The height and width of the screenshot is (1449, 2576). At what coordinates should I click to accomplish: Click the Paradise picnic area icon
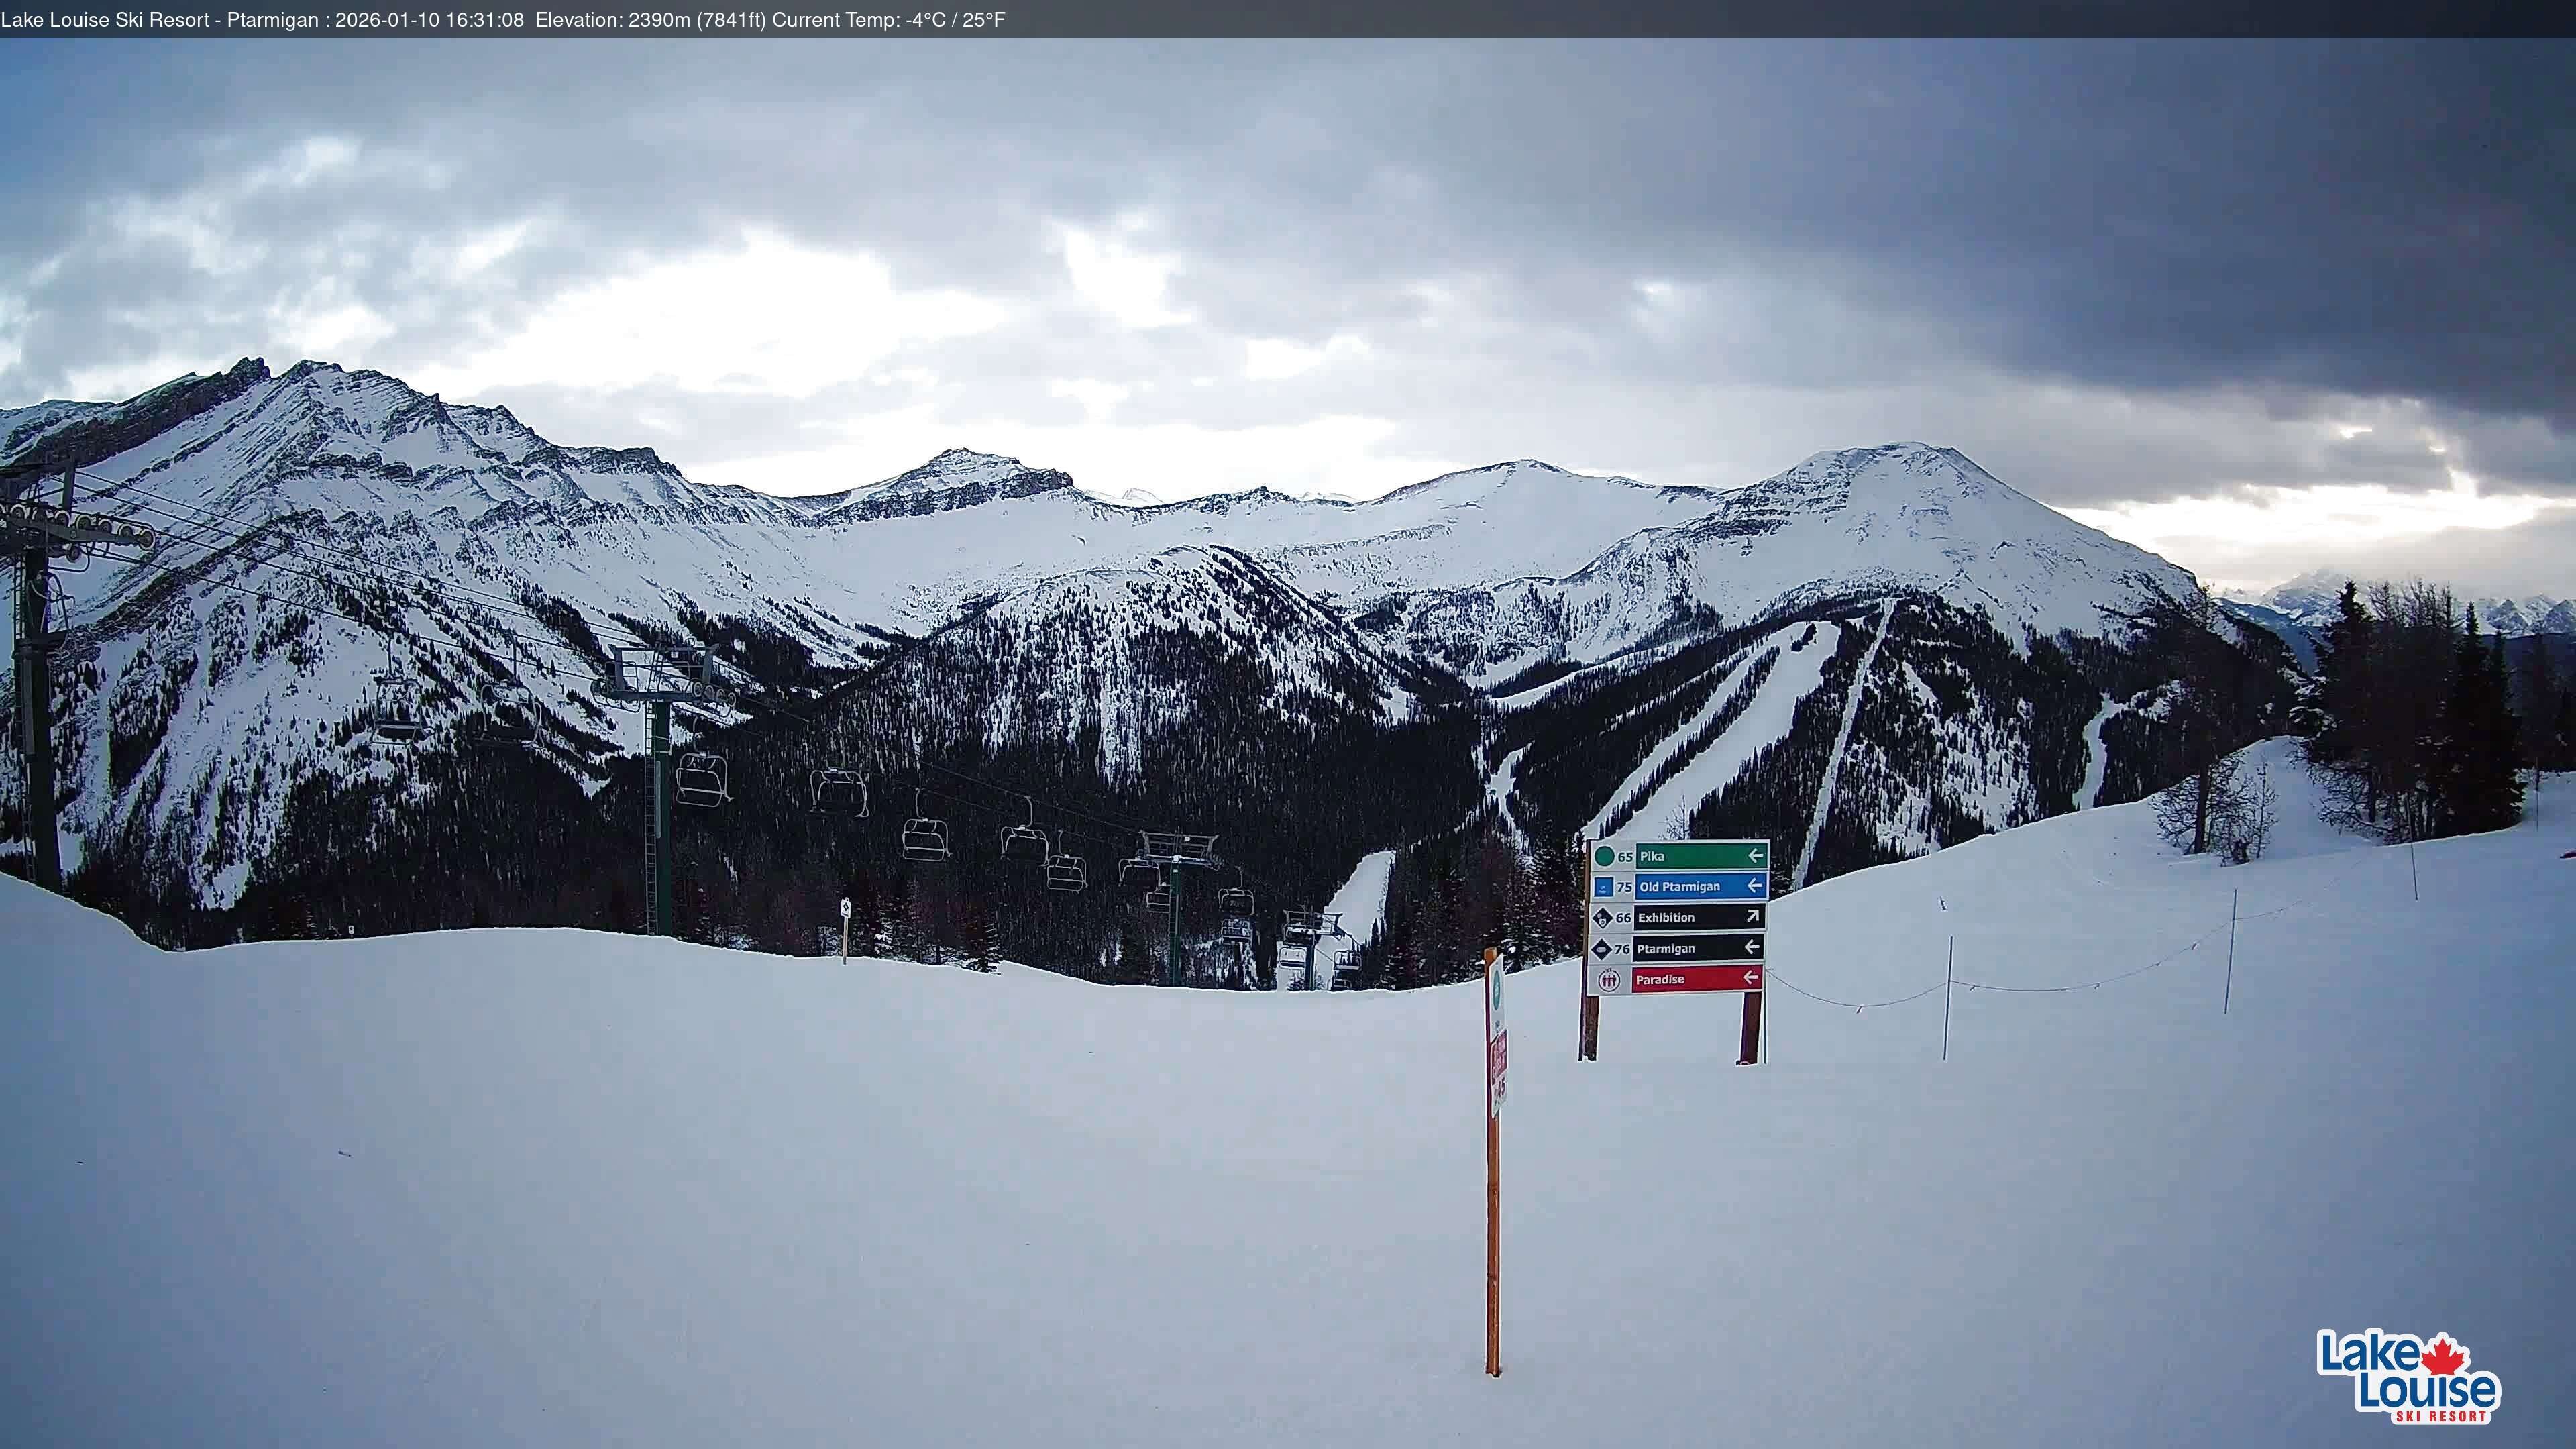1609,981
